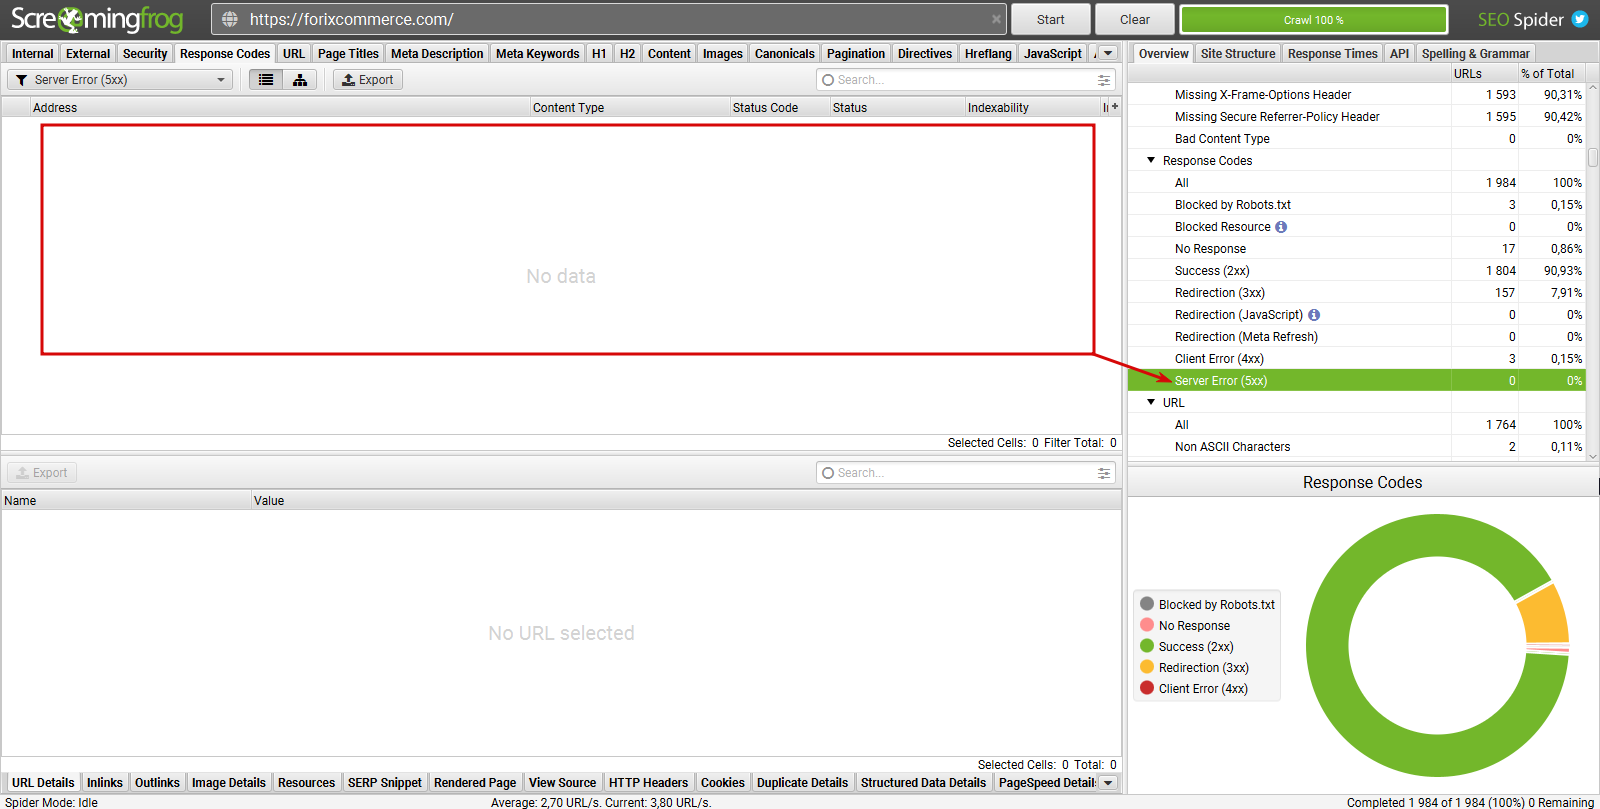This screenshot has width=1600, height=809.
Task: Select Missing X-Frame-Options Header row
Action: (x=1356, y=95)
